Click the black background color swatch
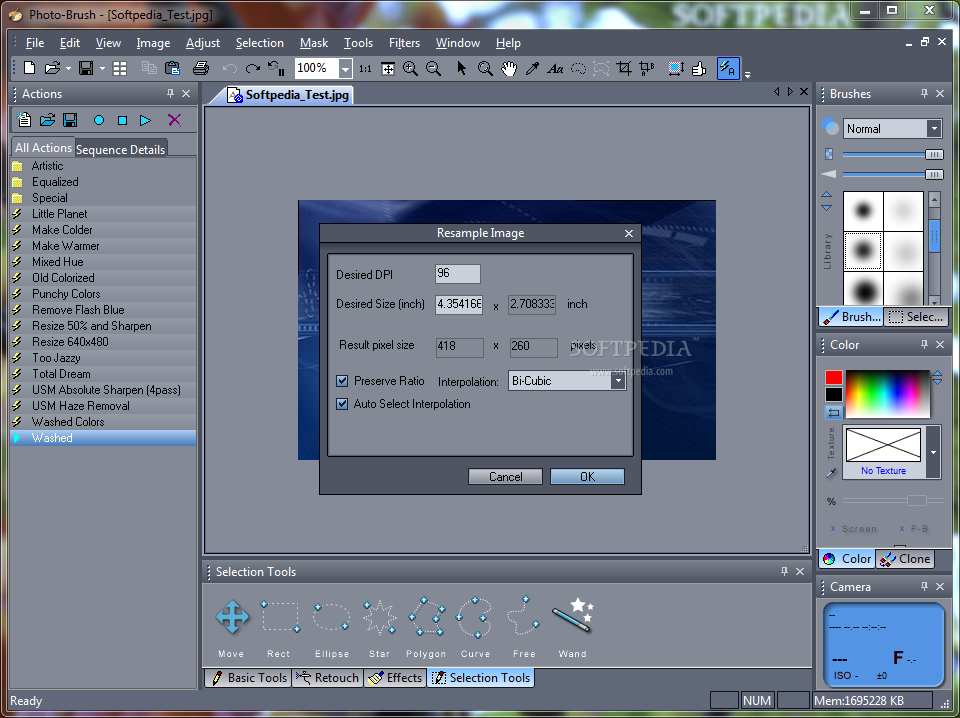Viewport: 960px width, 718px height. point(833,395)
